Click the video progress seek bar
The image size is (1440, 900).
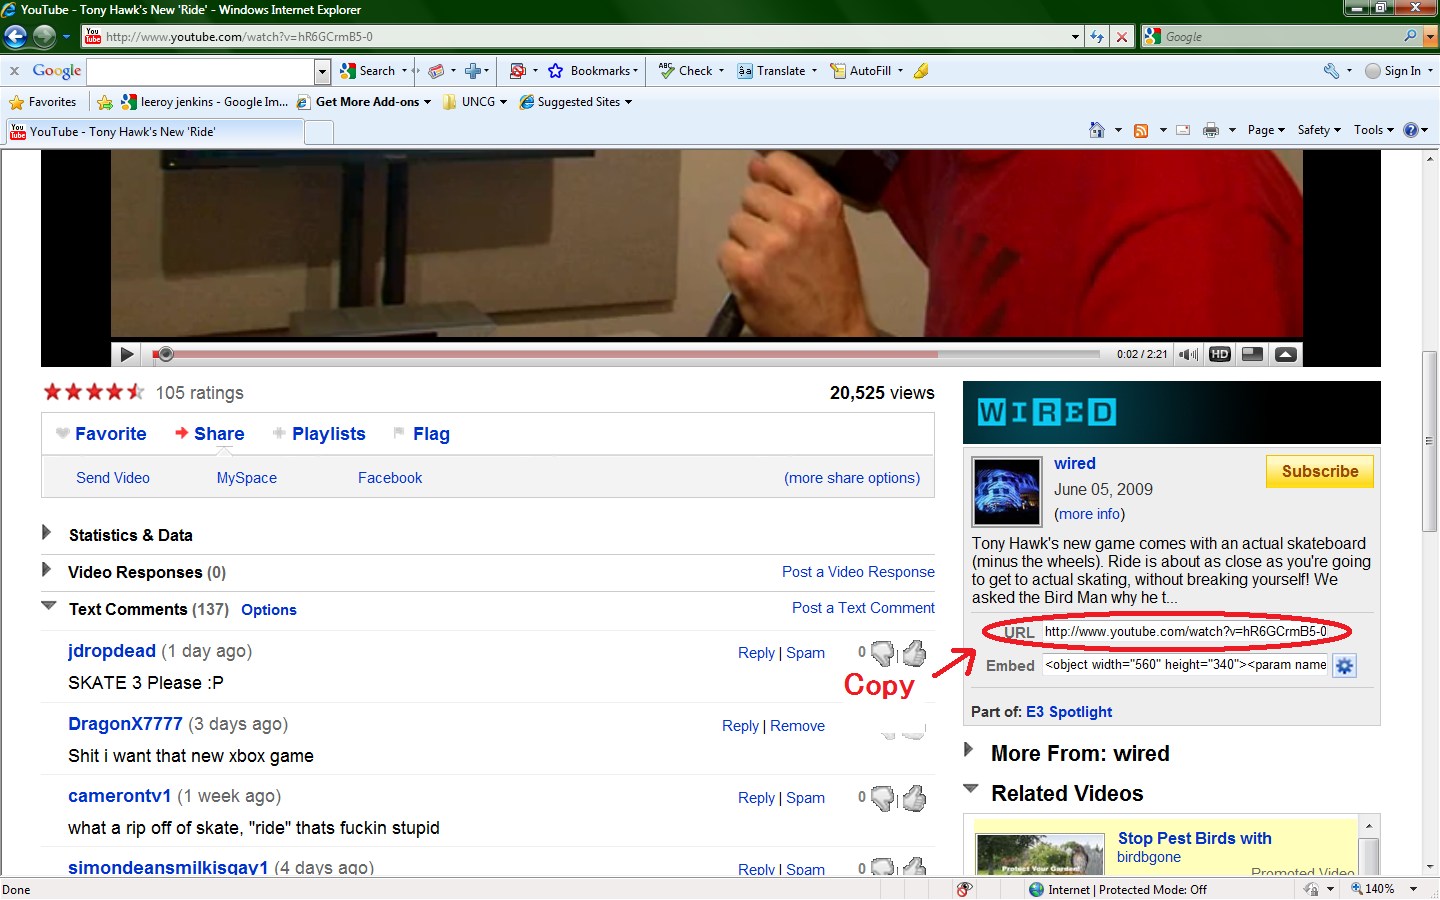tap(625, 354)
